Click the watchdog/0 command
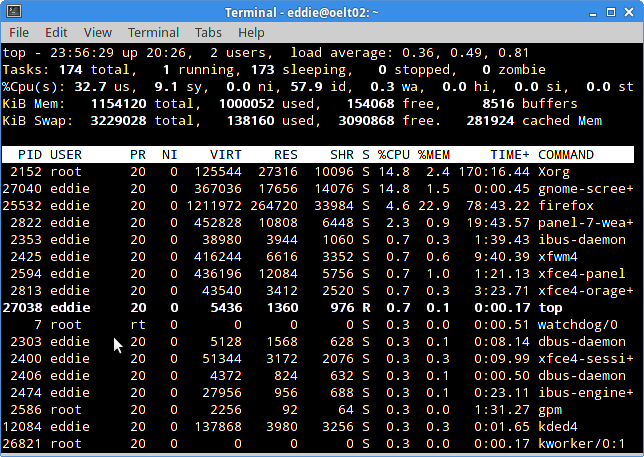Image resolution: width=644 pixels, height=457 pixels. pyautogui.click(x=578, y=325)
